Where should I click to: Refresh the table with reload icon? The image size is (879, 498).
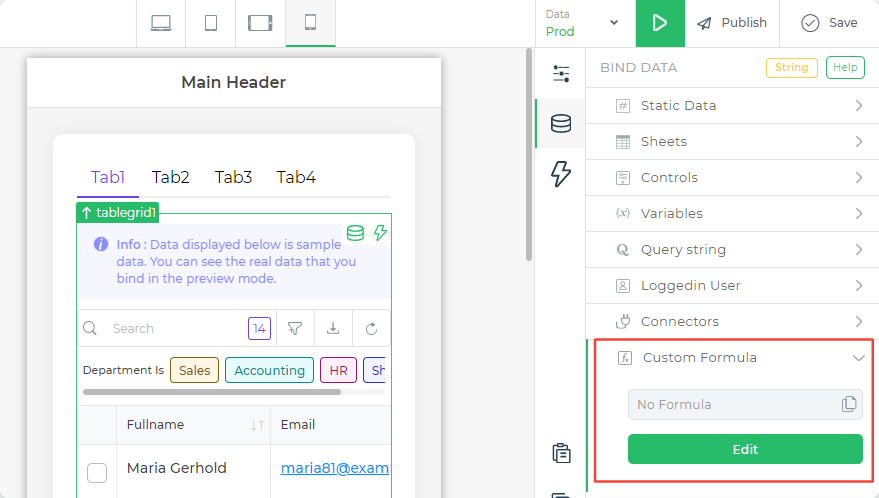(x=372, y=328)
